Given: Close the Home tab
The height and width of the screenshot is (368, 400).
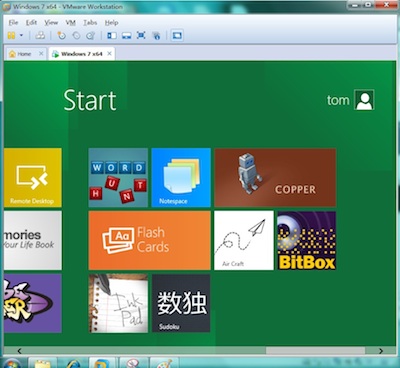Looking at the screenshot, I should pyautogui.click(x=41, y=53).
